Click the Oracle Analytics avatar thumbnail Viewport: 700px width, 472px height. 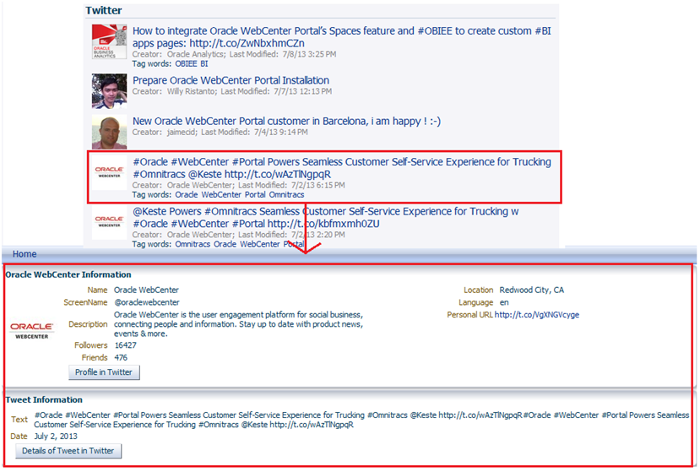(x=109, y=42)
